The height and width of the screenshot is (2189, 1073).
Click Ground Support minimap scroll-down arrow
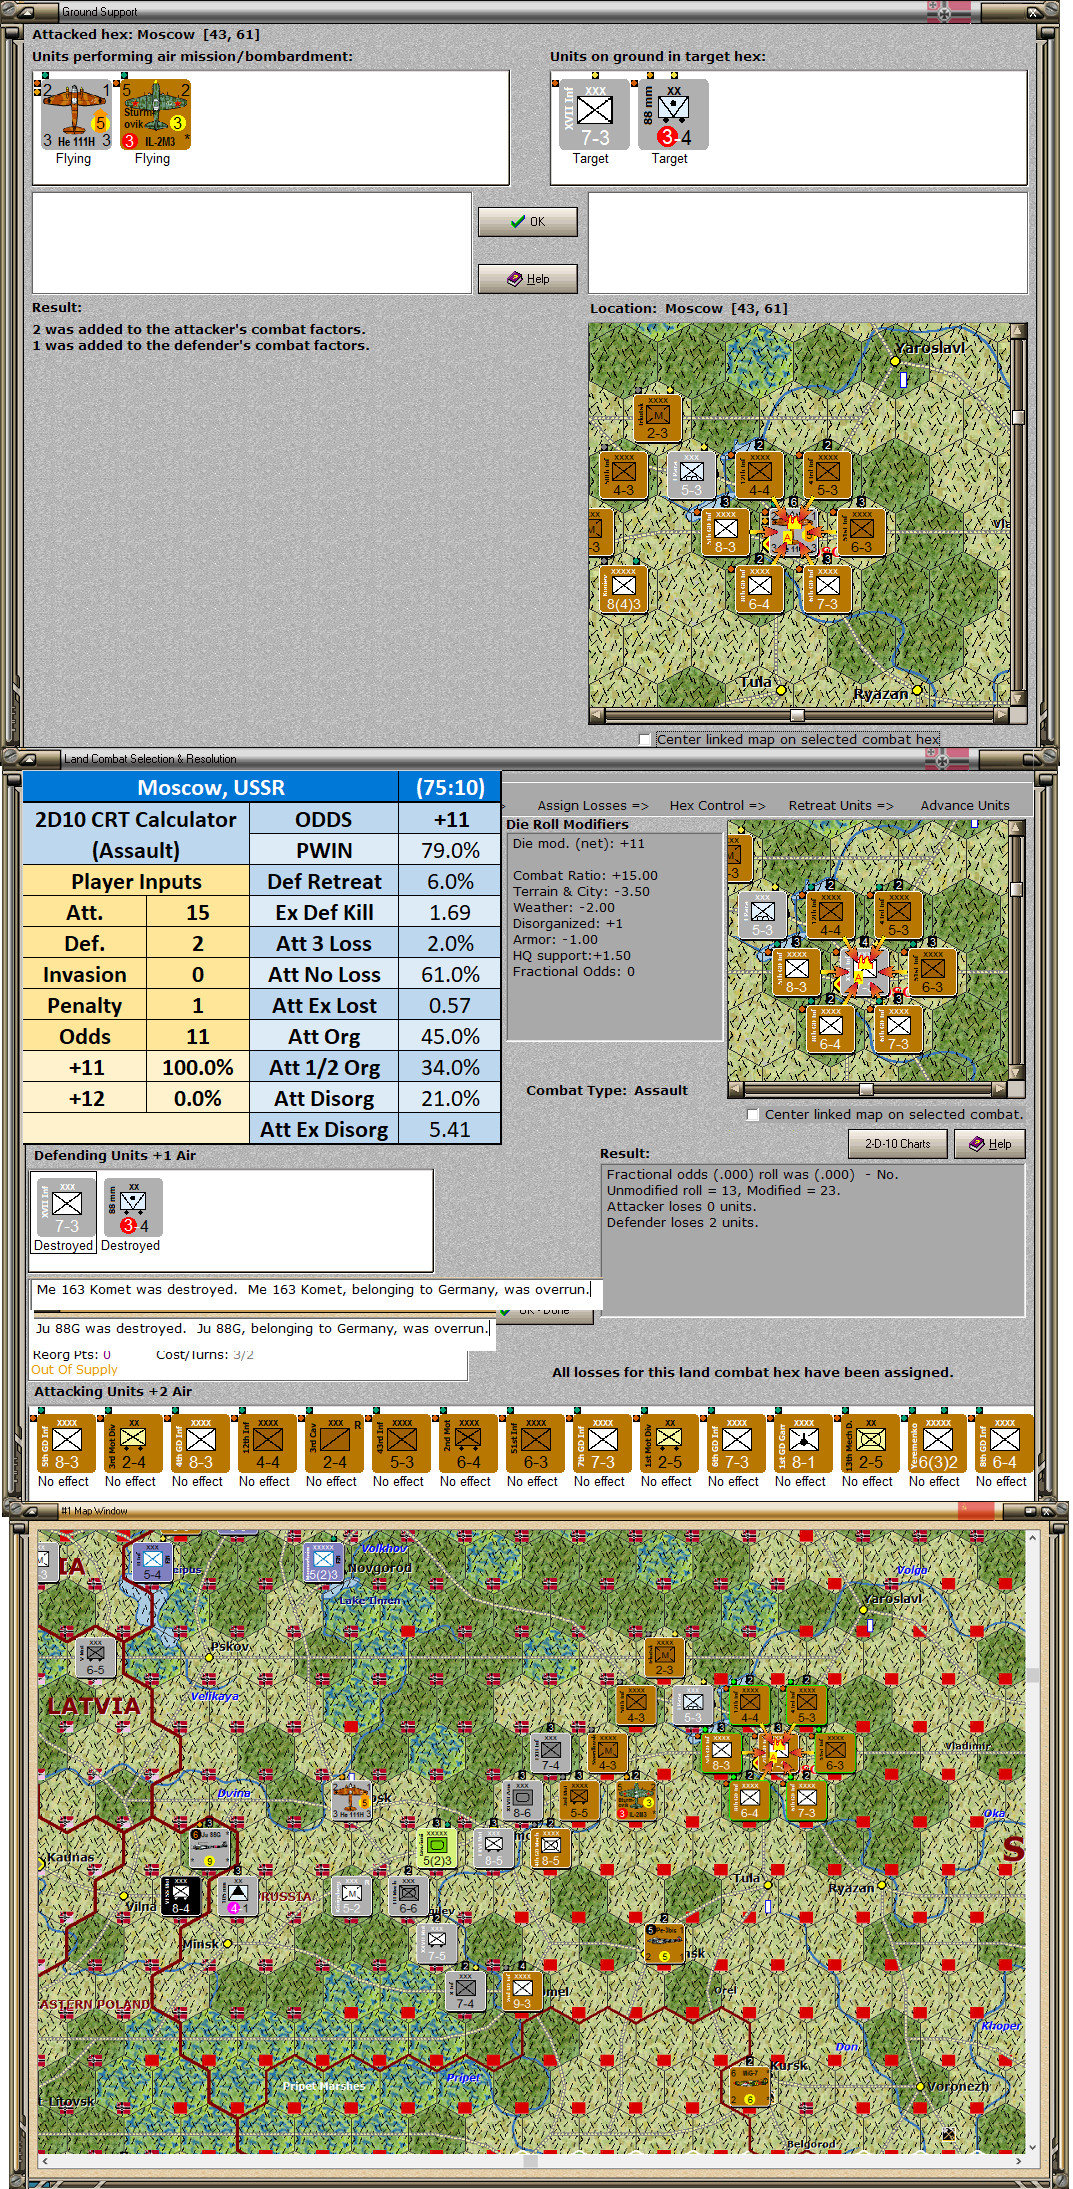pyautogui.click(x=1018, y=699)
